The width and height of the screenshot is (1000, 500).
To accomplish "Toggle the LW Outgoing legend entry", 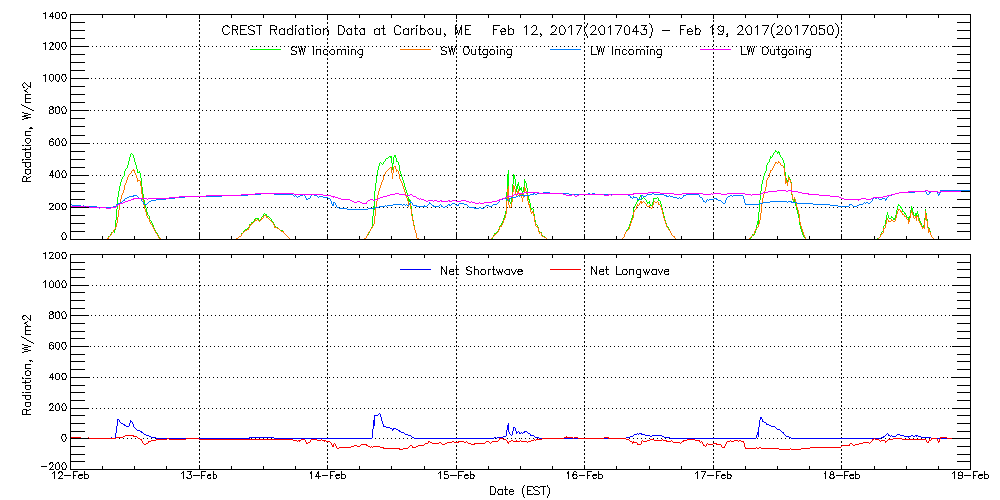I will point(775,52).
